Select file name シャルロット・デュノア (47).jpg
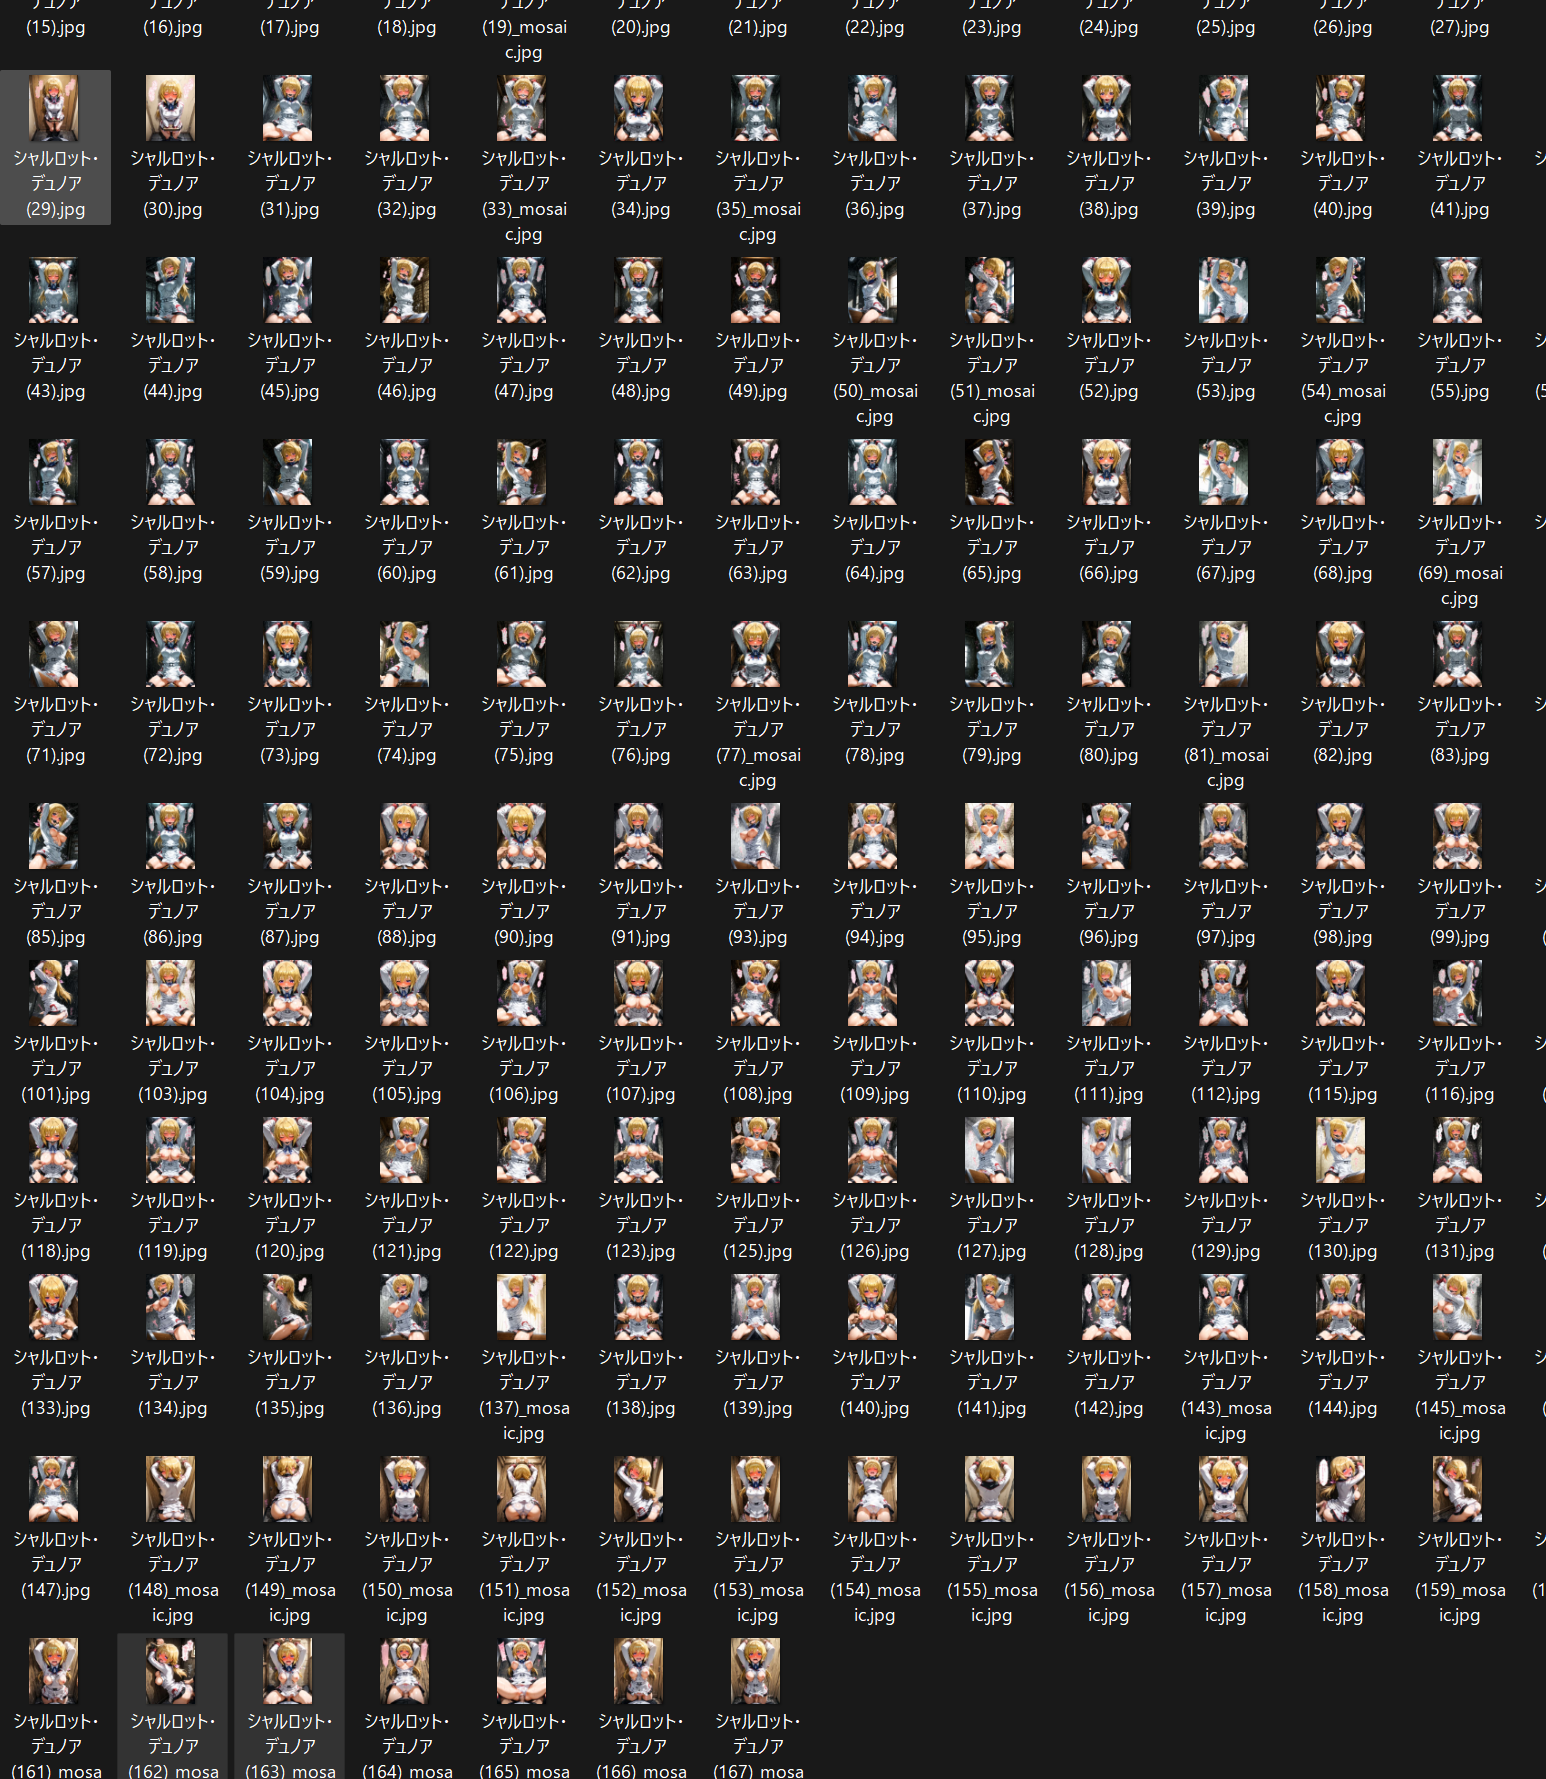 click(524, 366)
